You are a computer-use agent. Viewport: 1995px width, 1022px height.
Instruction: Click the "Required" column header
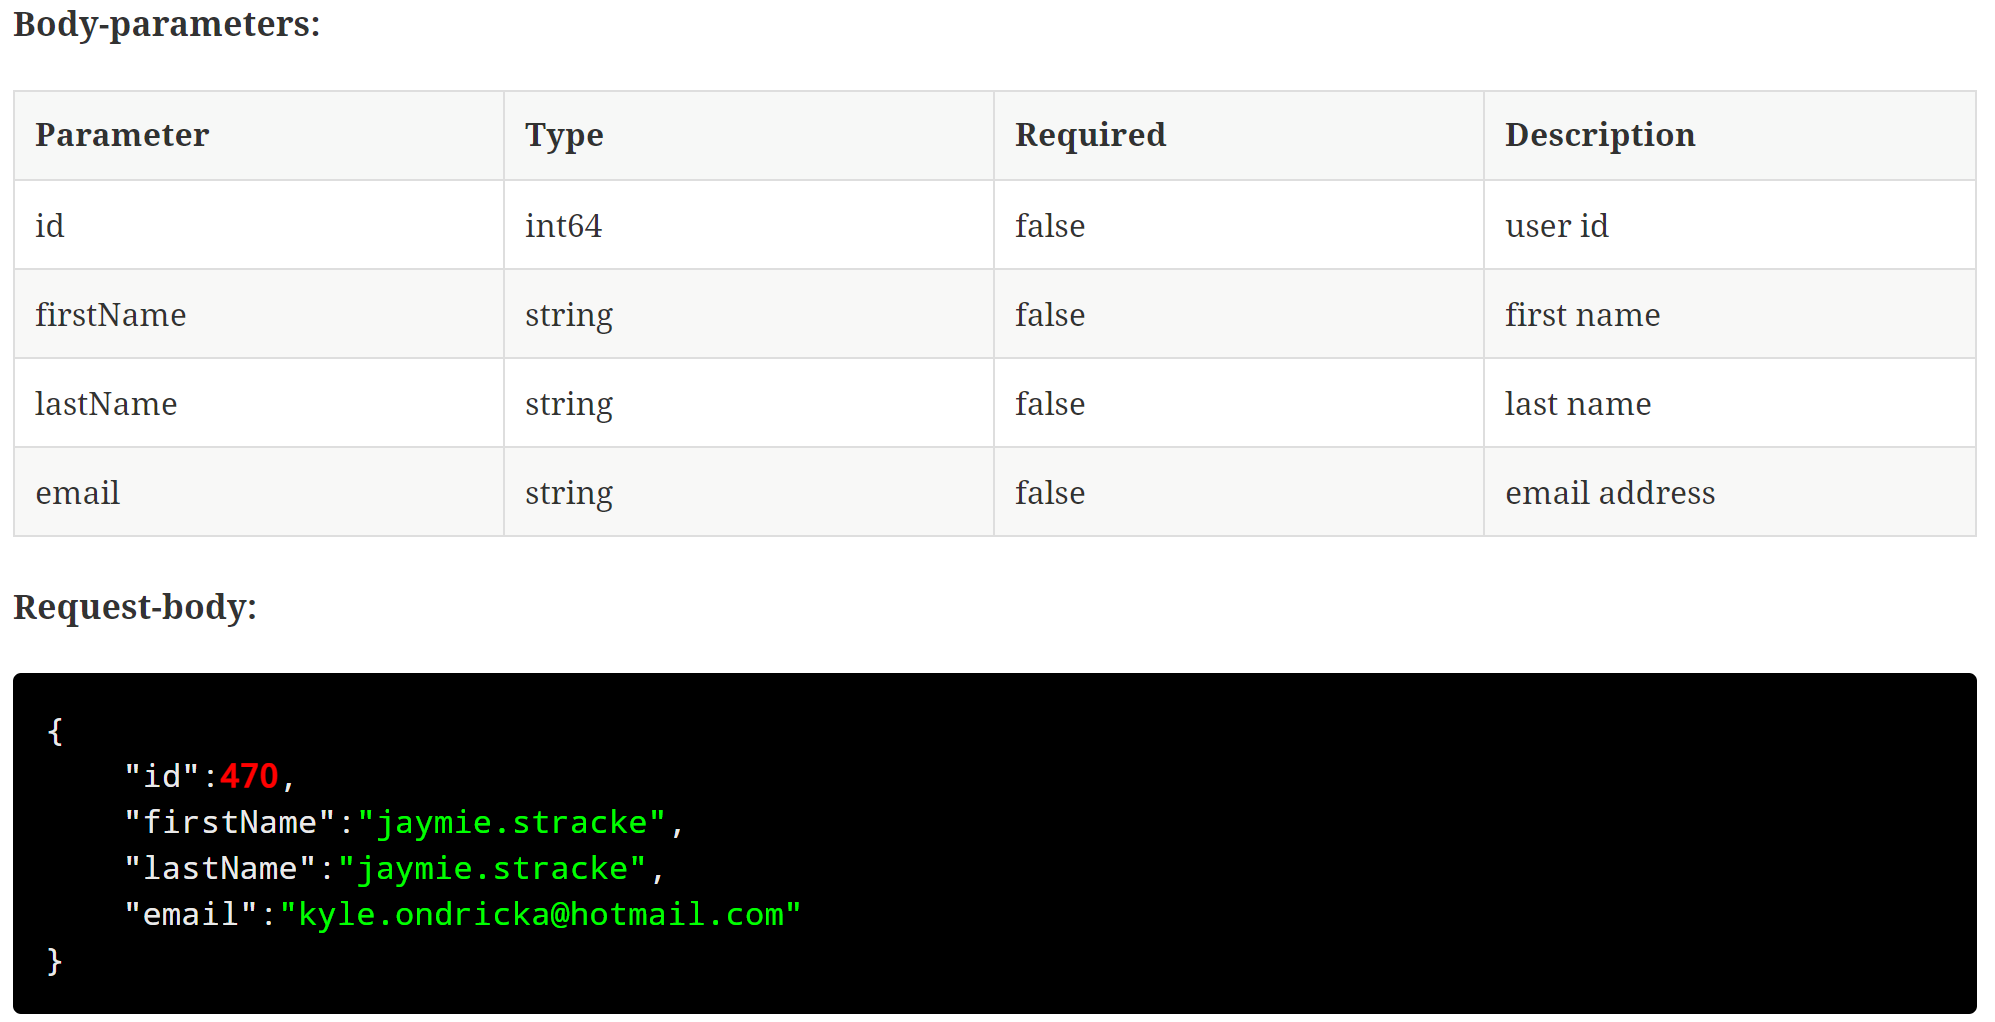(x=1090, y=135)
